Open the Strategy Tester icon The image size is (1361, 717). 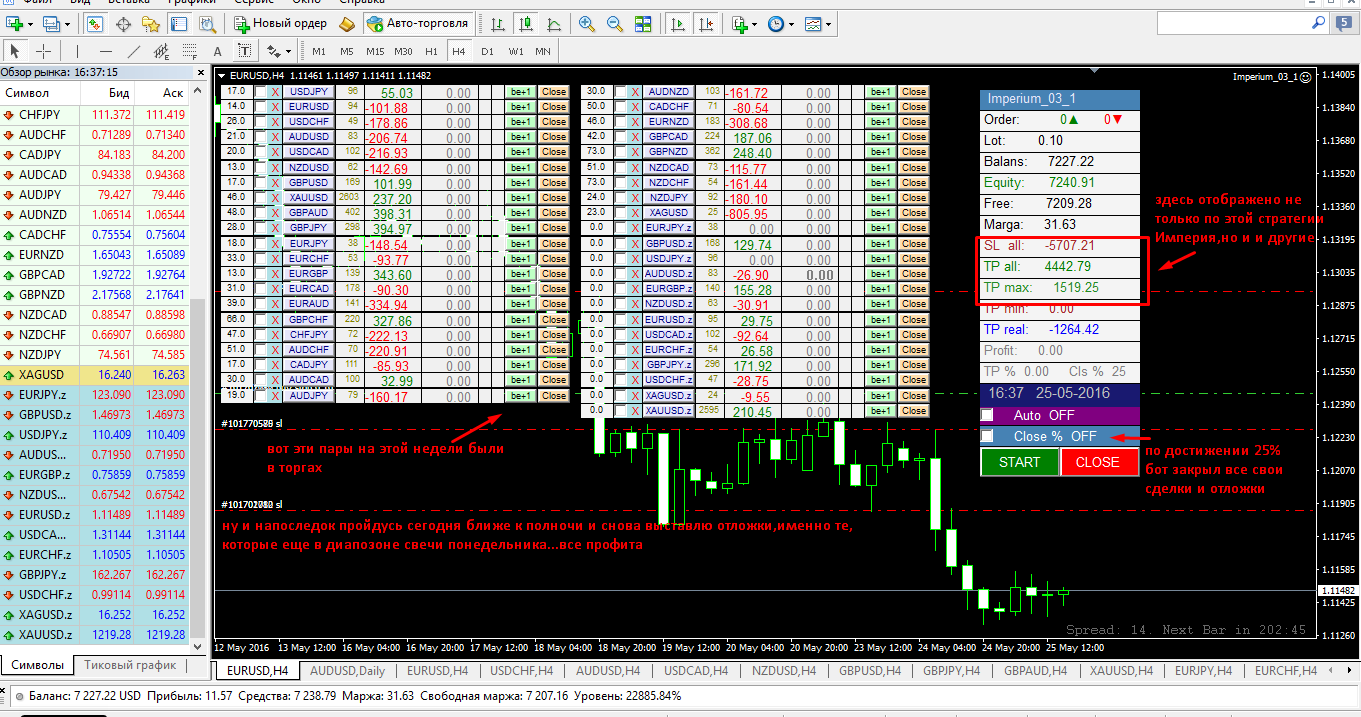coord(210,22)
